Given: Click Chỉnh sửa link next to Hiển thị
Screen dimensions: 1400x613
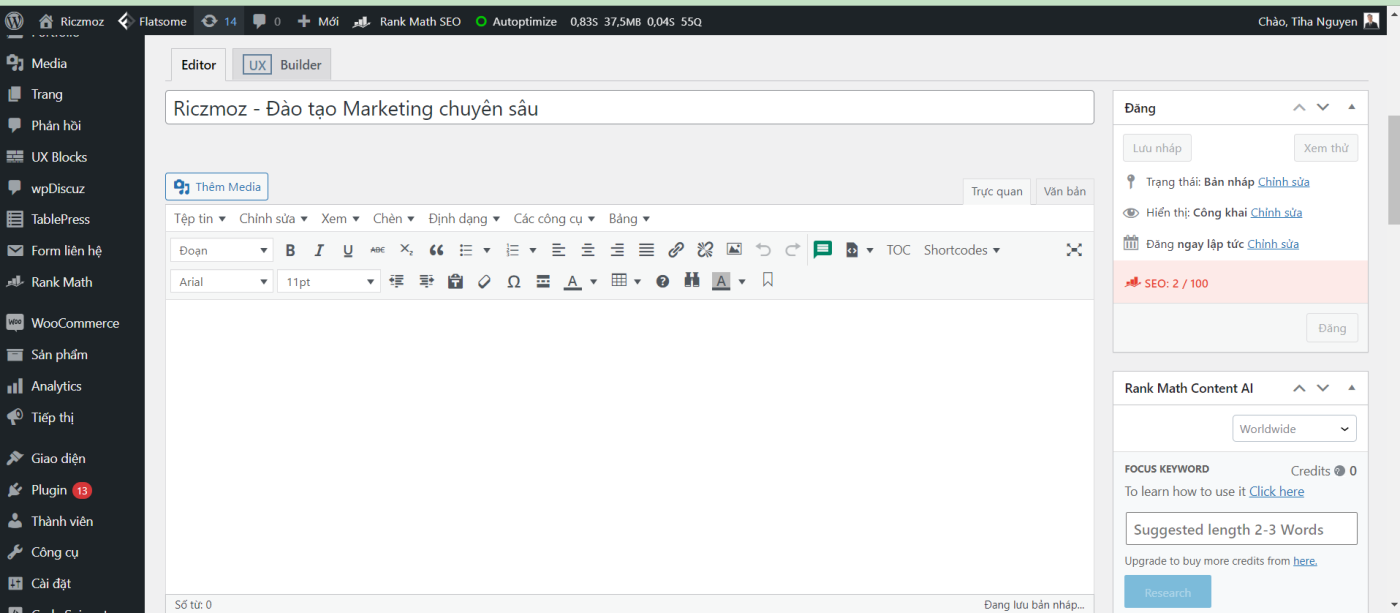Looking at the screenshot, I should (x=1276, y=212).
